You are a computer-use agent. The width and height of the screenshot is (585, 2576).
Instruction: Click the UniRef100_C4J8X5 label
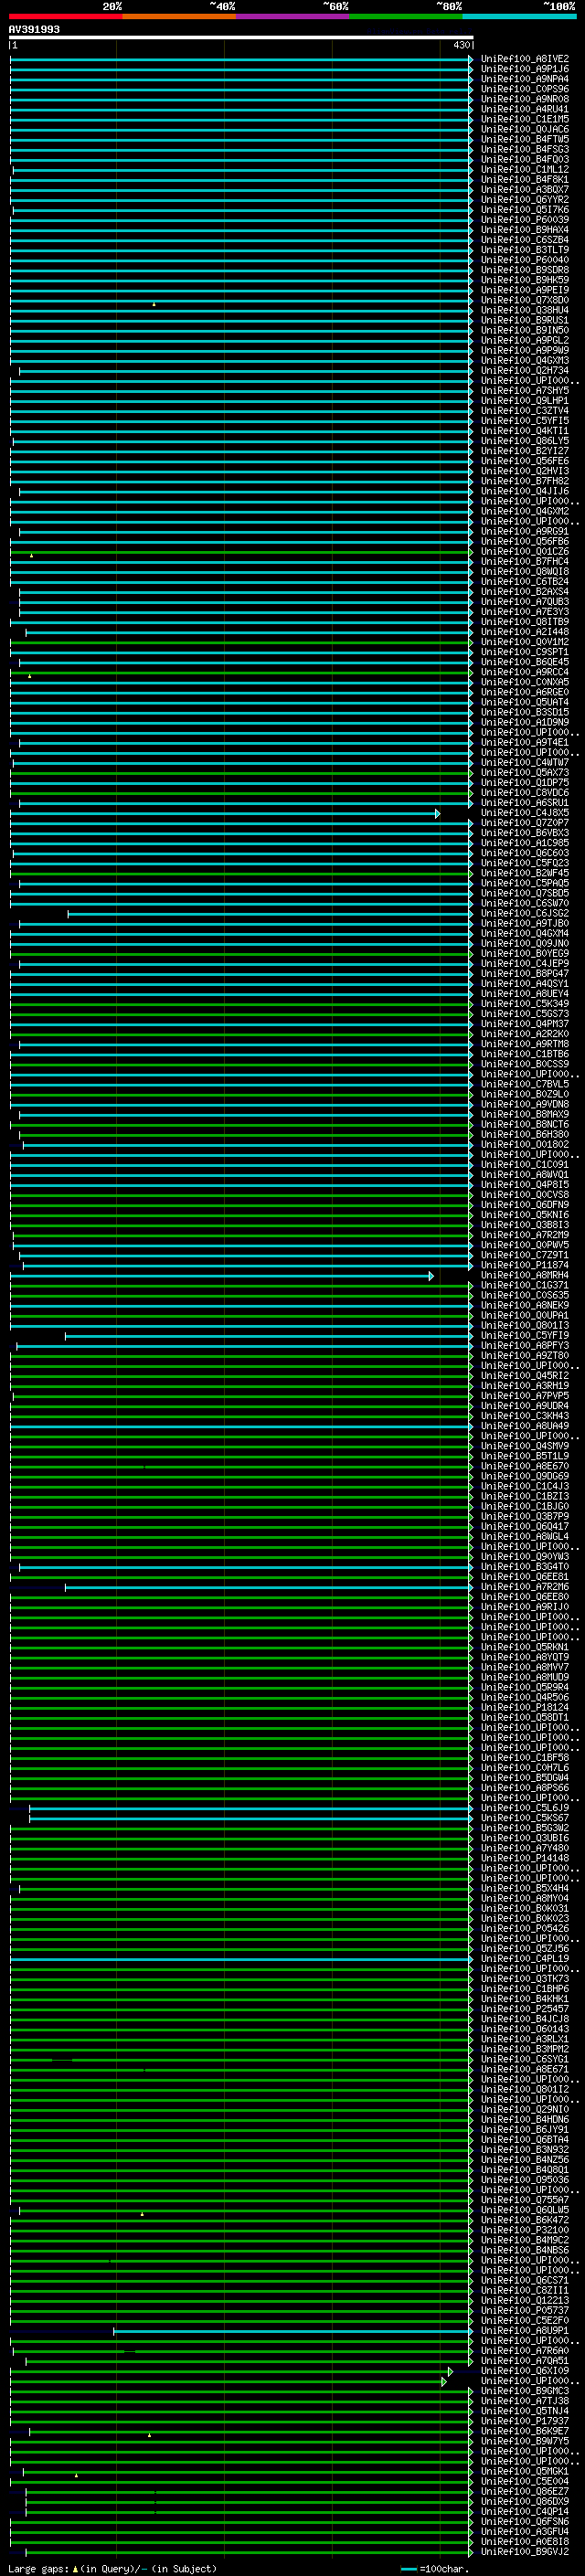coord(524,813)
